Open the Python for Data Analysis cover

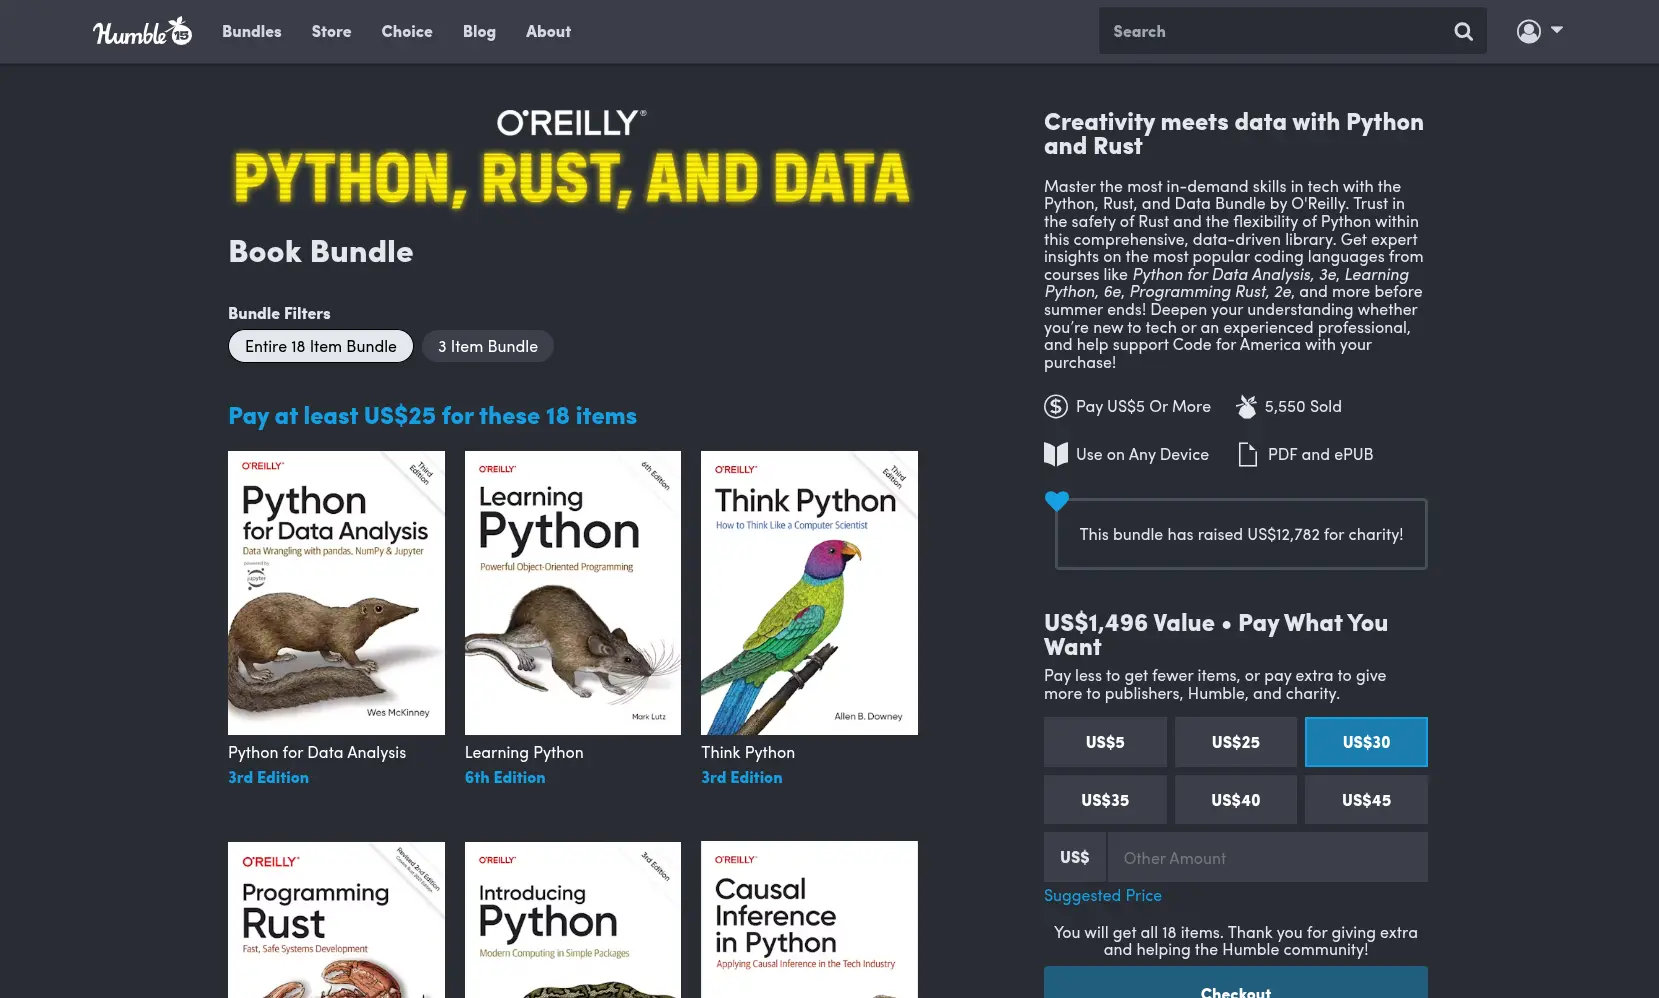tap(336, 593)
